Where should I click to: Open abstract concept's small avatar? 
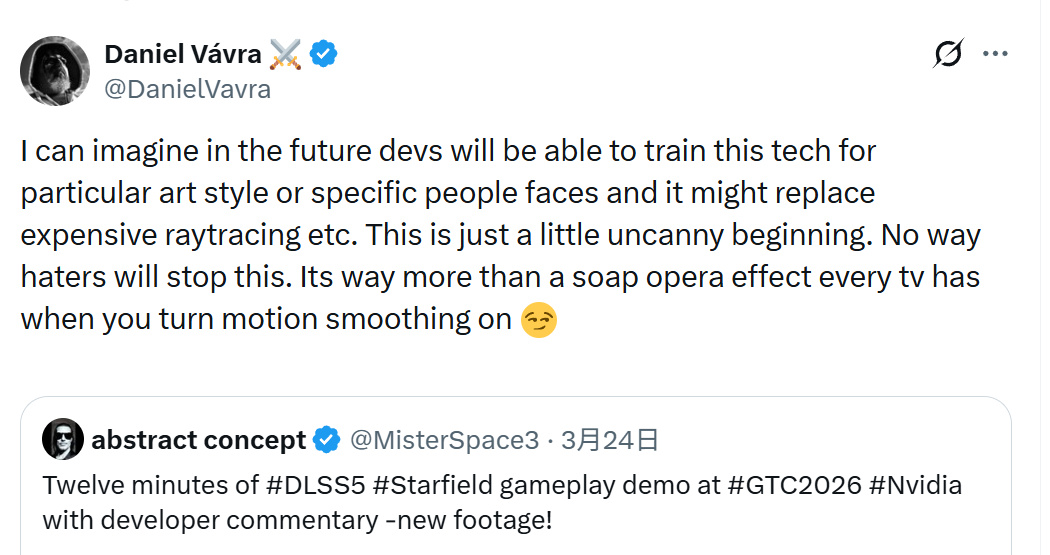63,439
